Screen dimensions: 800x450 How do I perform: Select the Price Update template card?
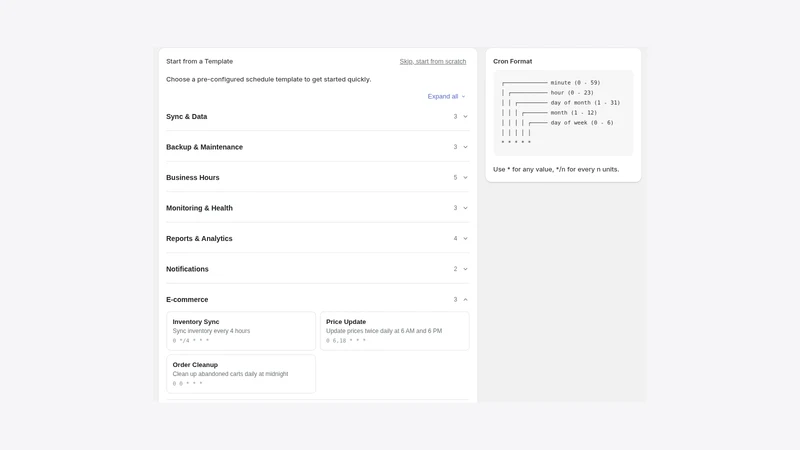coord(394,331)
